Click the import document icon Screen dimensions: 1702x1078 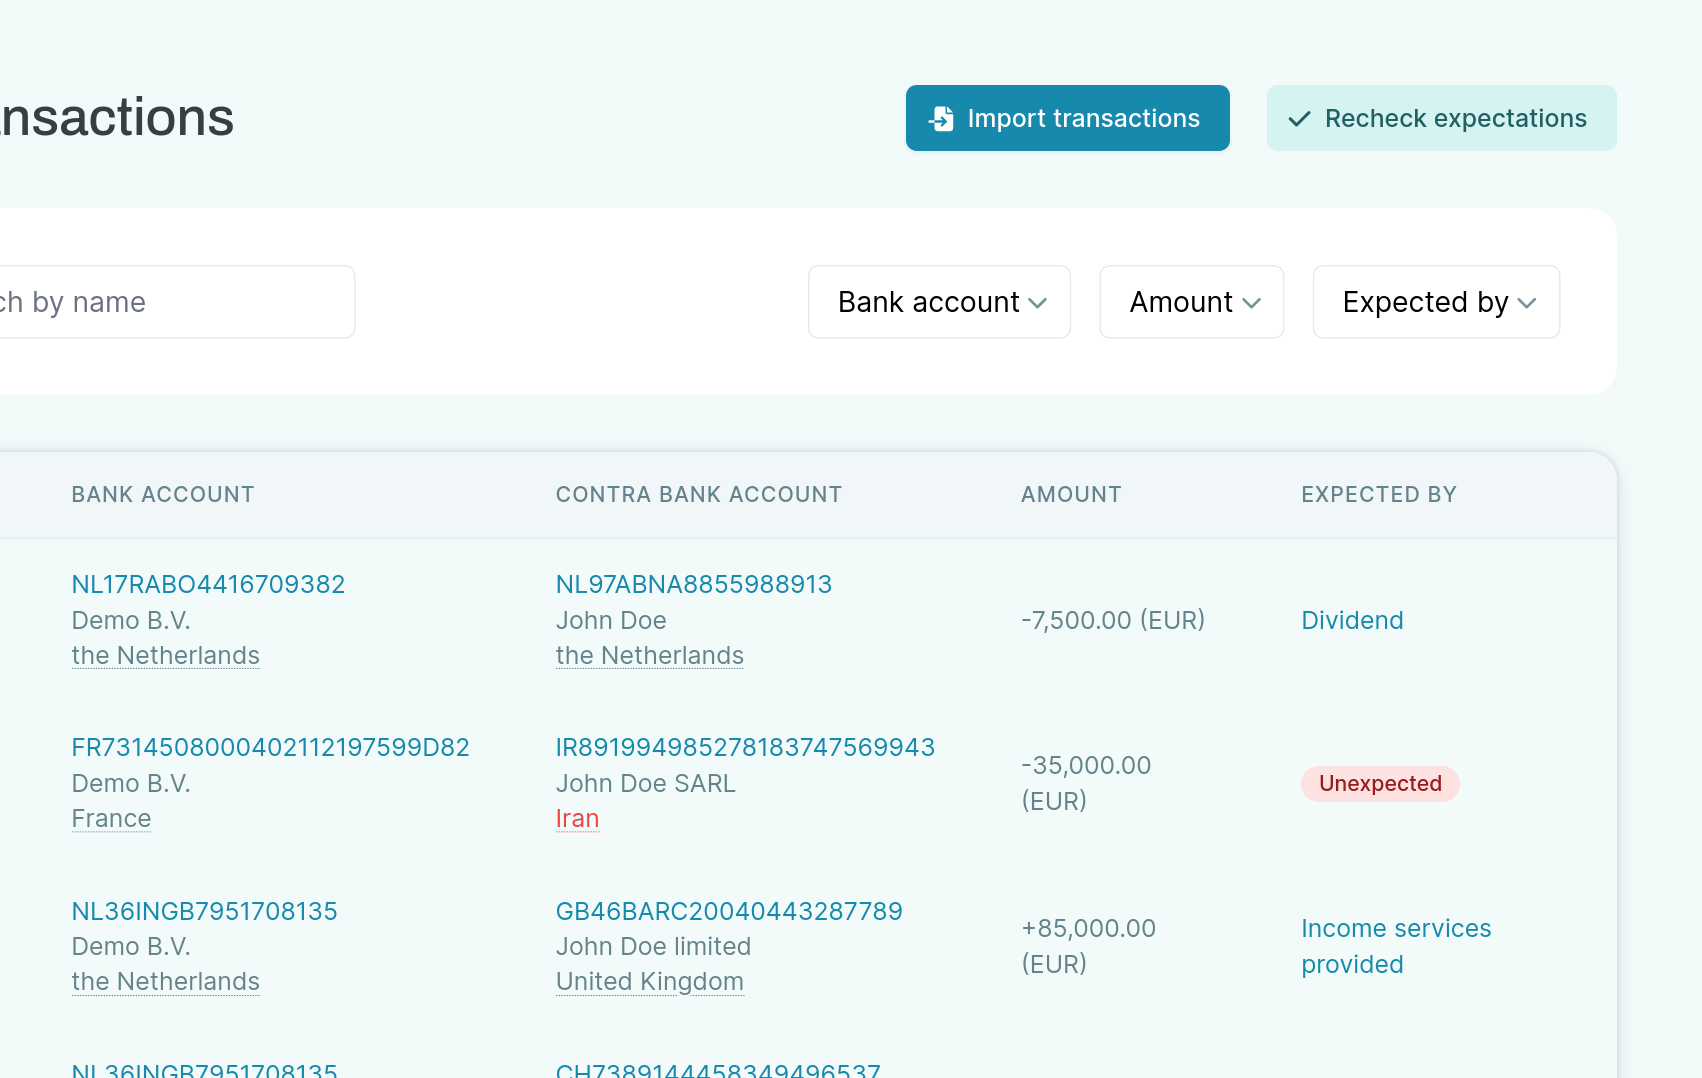pyautogui.click(x=941, y=117)
